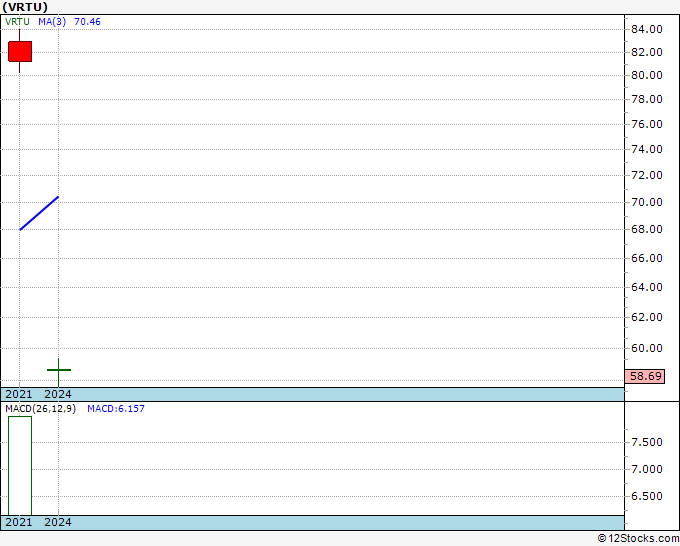Click the 58.69 current price tag

click(x=646, y=376)
